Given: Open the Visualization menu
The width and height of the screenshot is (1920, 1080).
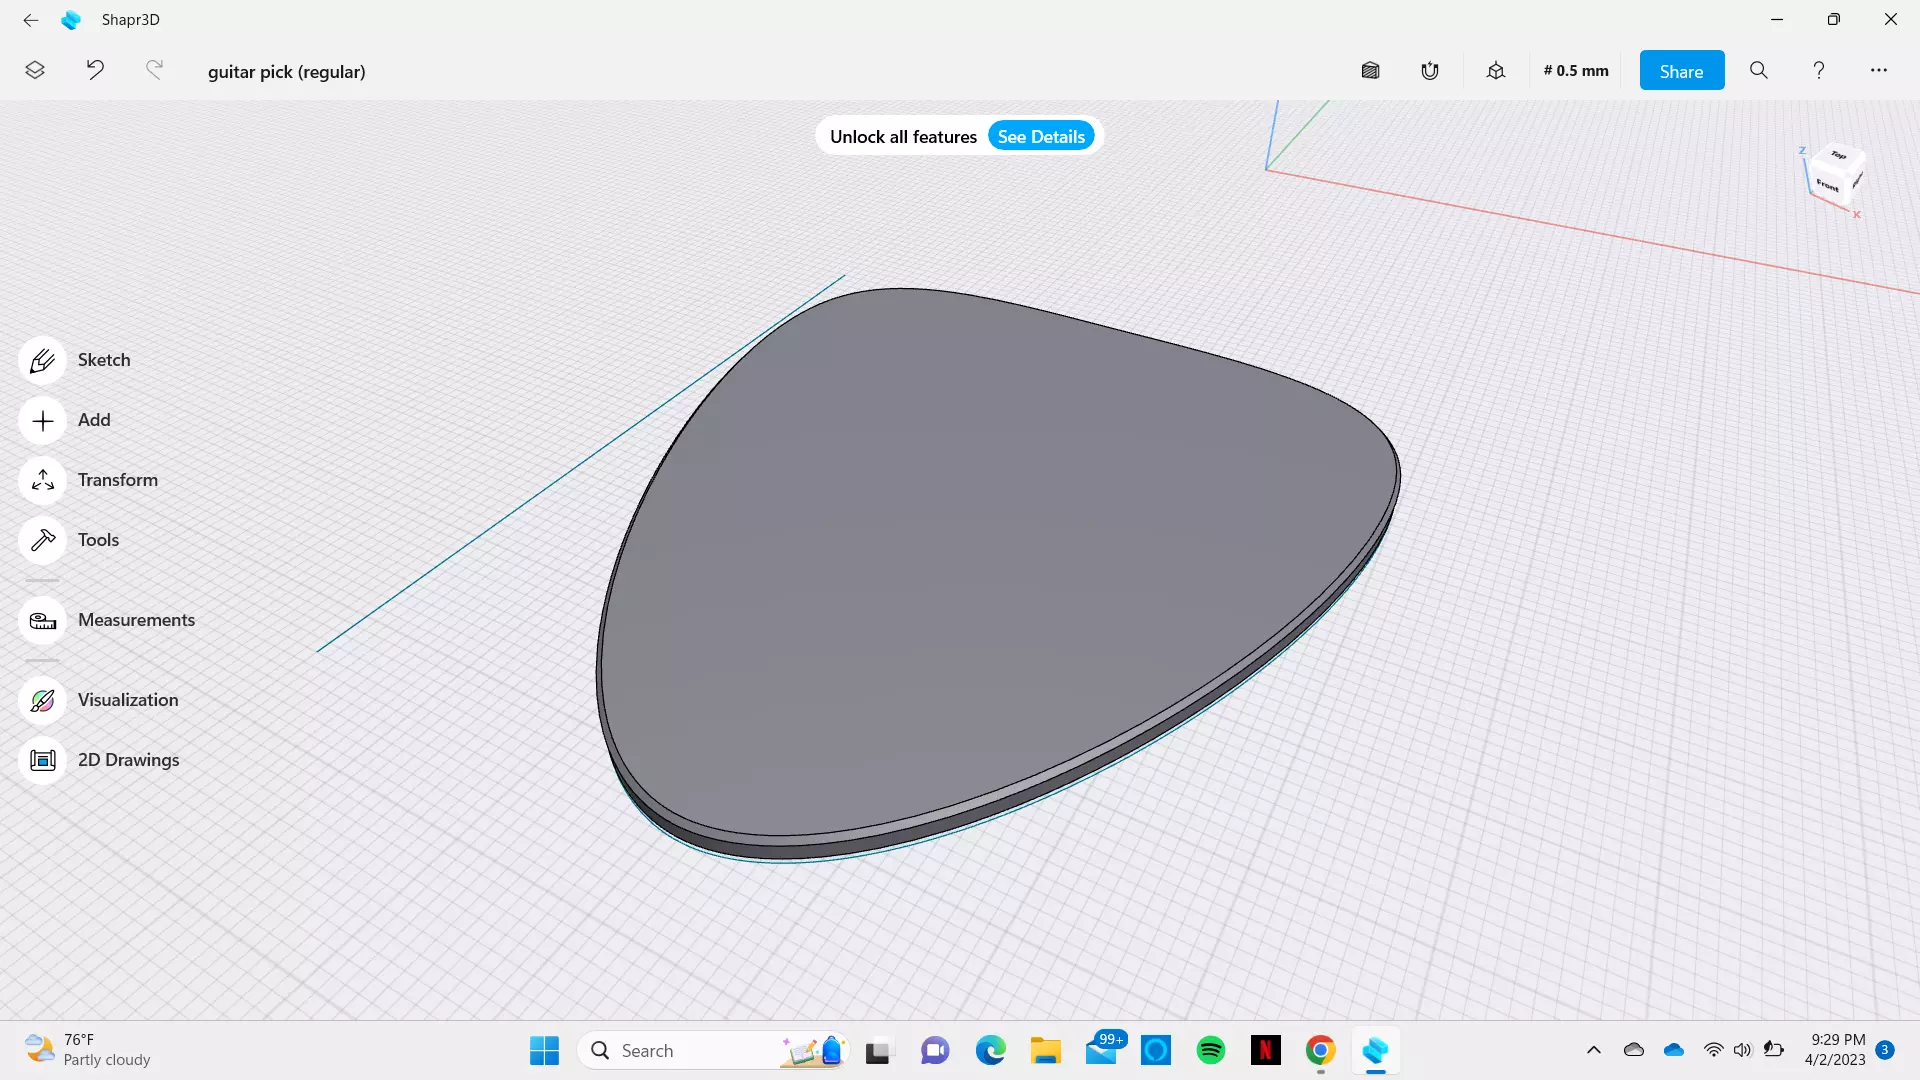Looking at the screenshot, I should pos(128,700).
